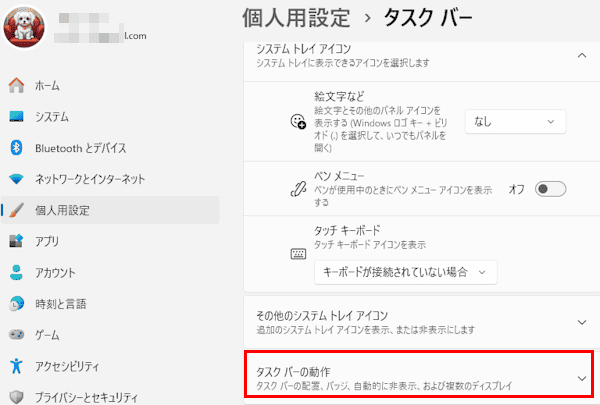Click the 絵文字など setting label
This screenshot has width=600, height=405.
point(339,96)
